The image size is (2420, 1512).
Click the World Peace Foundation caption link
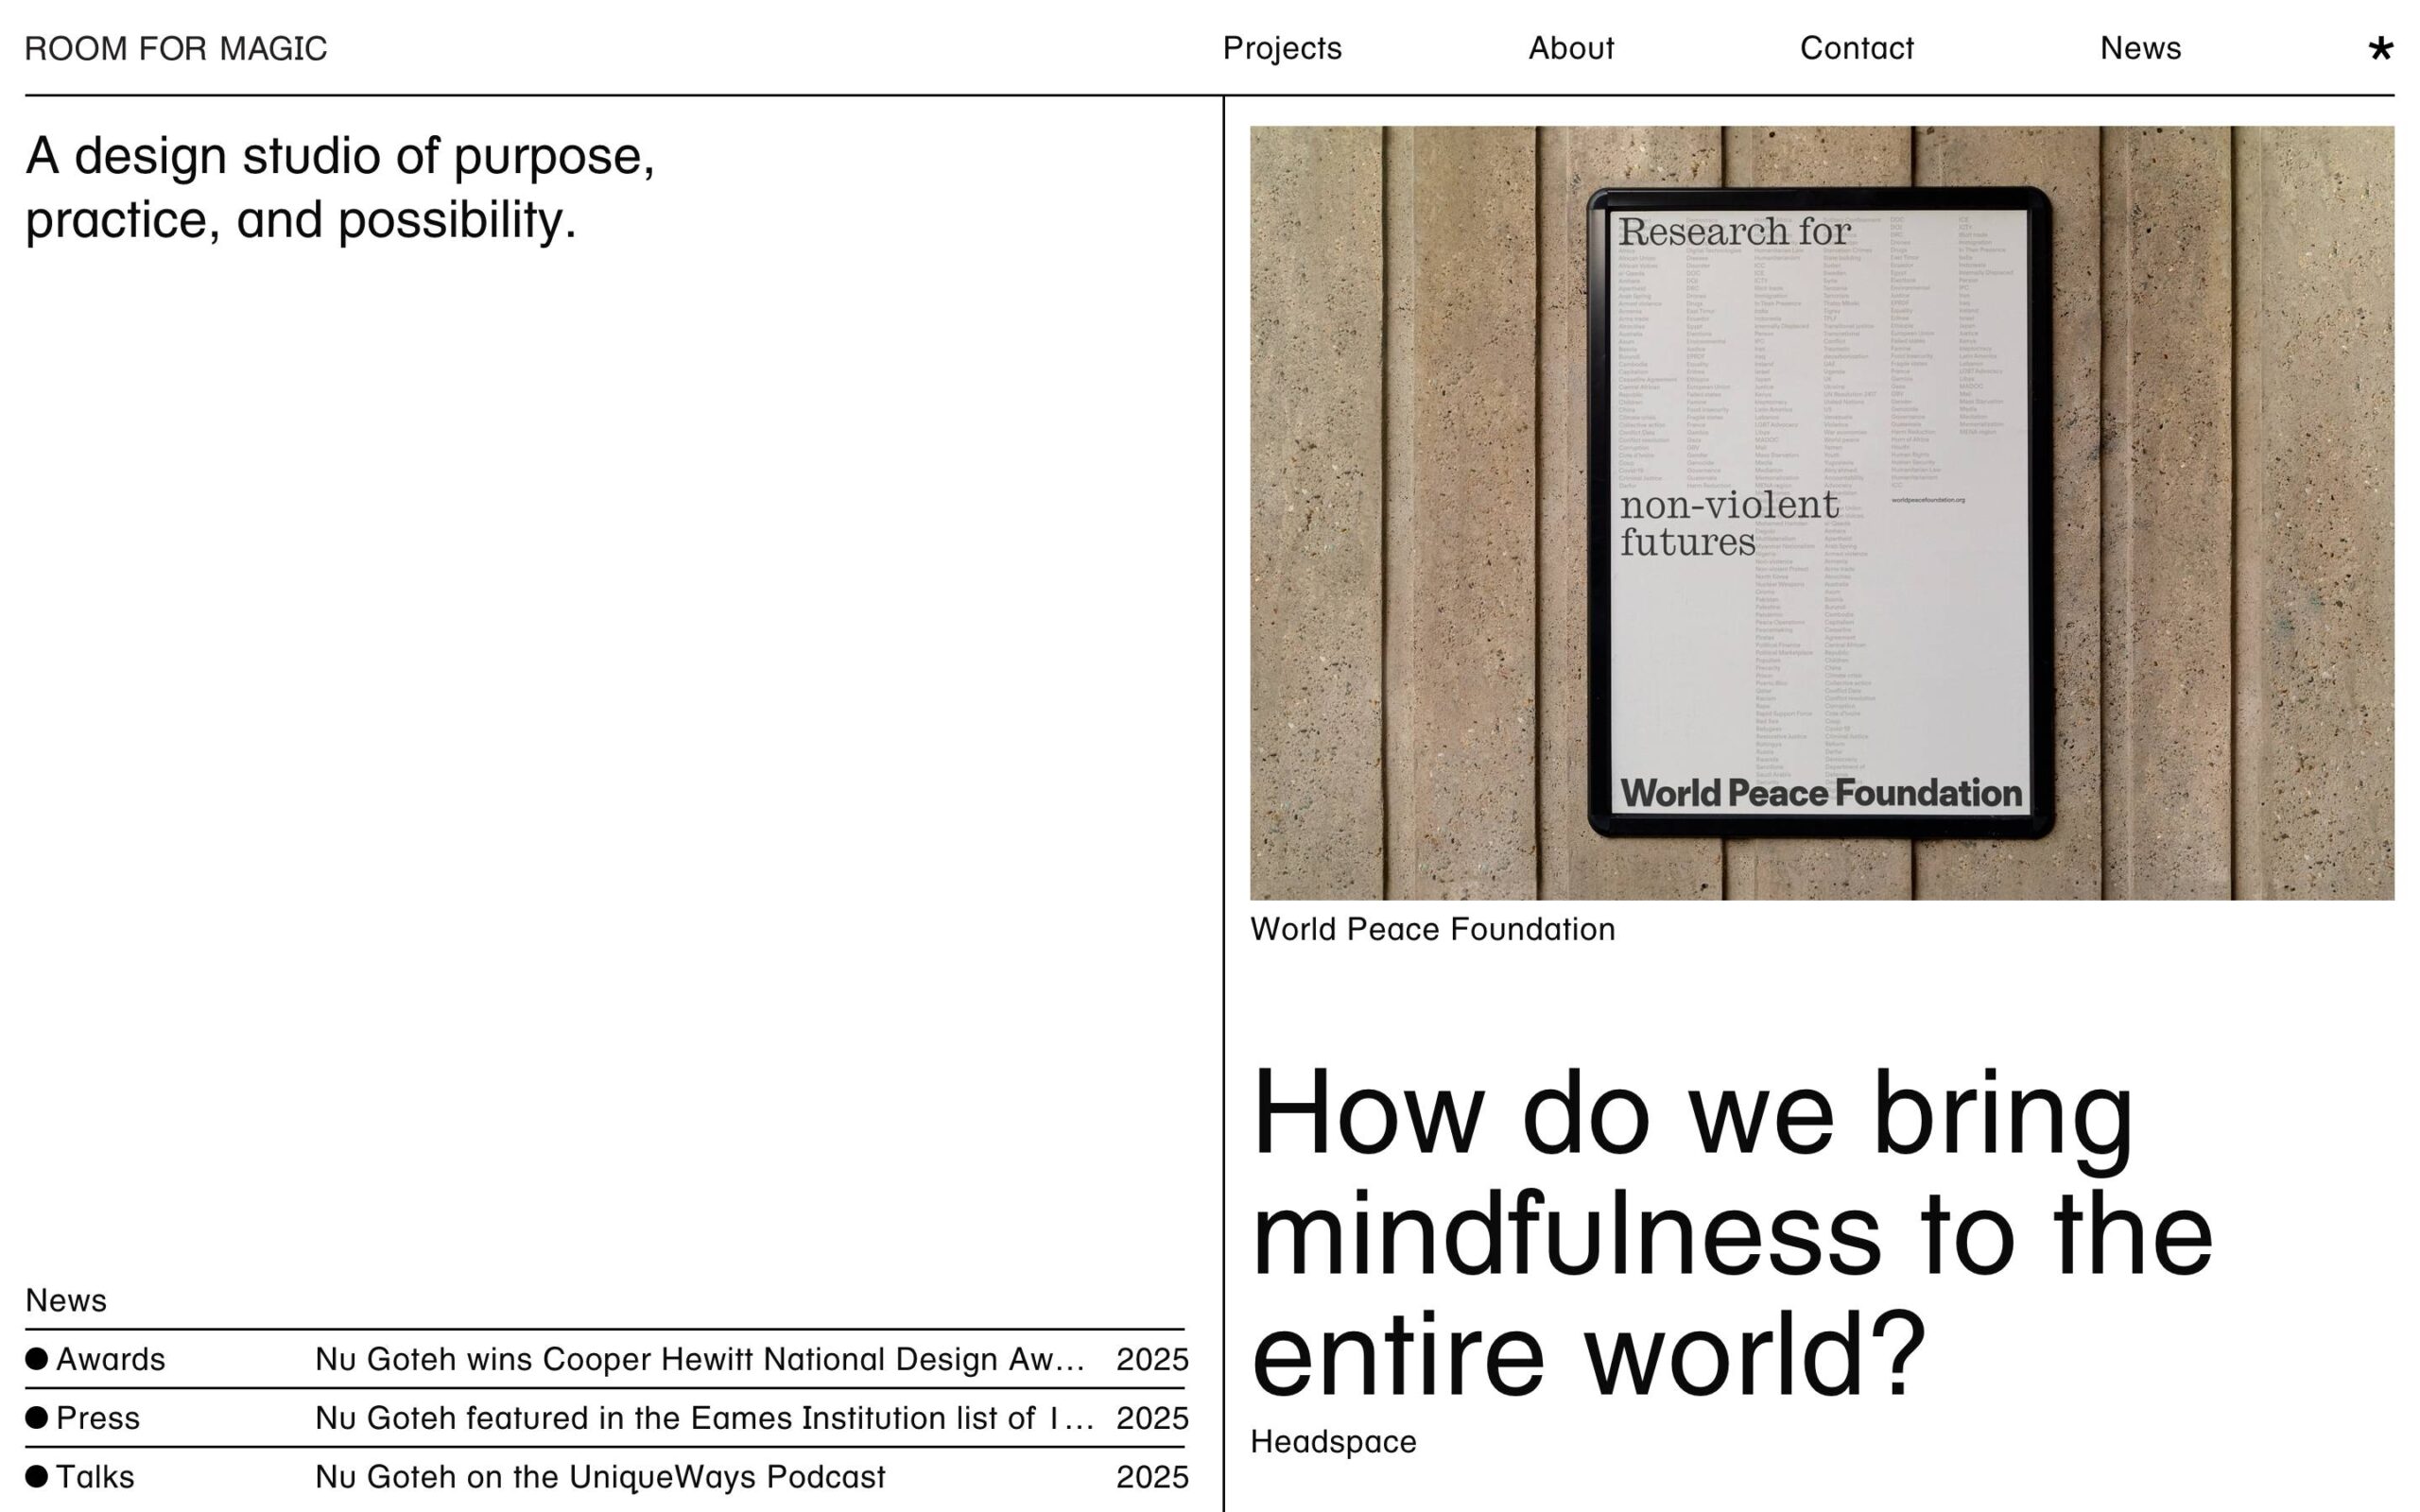coord(1432,929)
